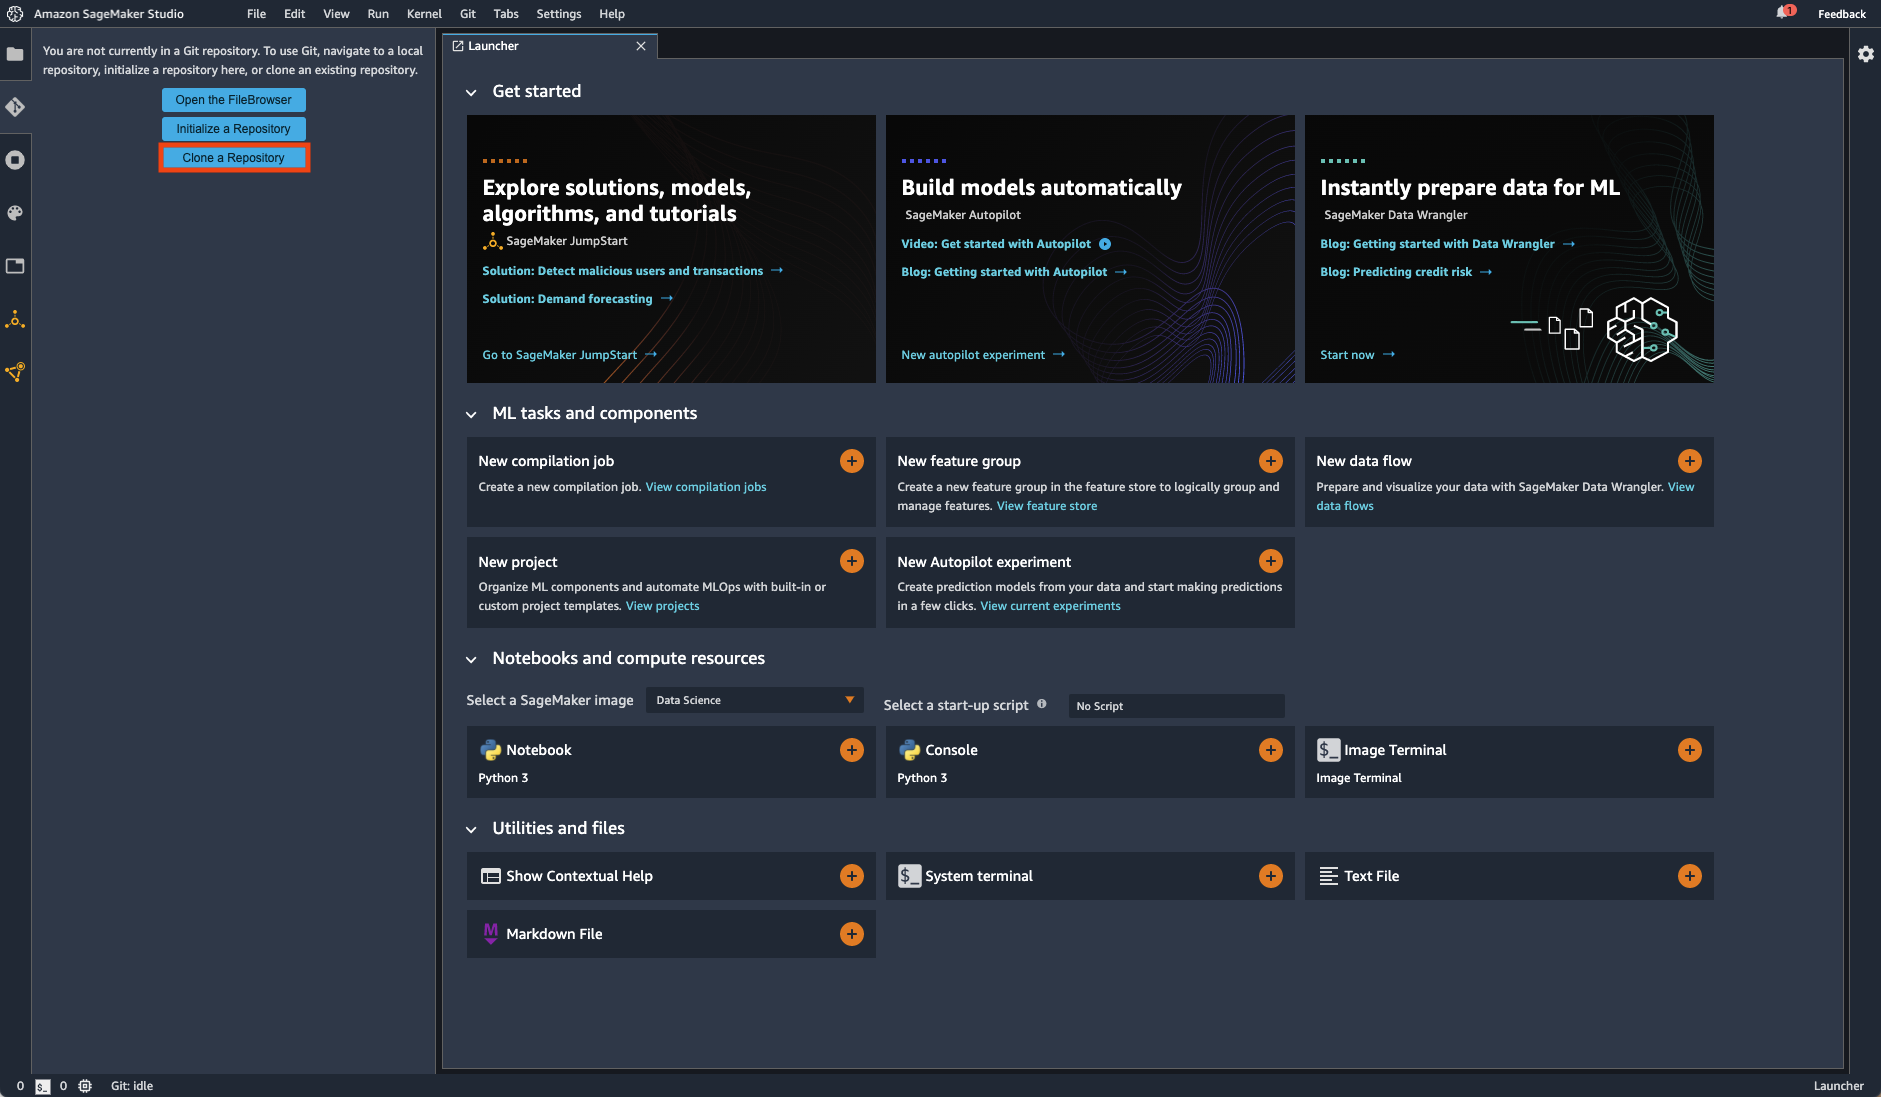Image resolution: width=1881 pixels, height=1097 pixels.
Task: Click plus icon on New Autopilot experiment
Action: pos(1271,561)
